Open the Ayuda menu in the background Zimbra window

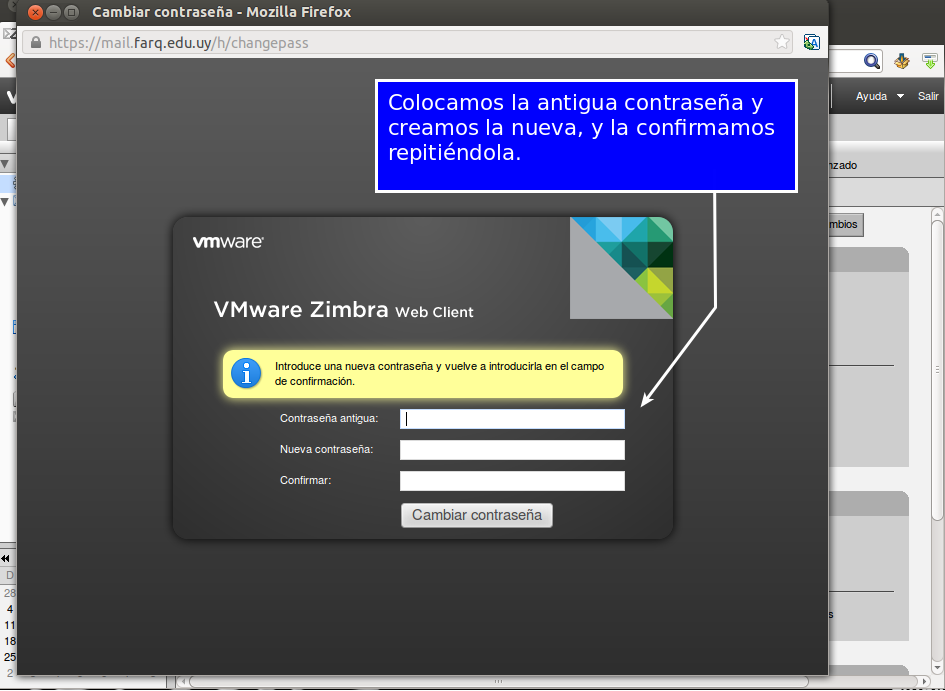(x=871, y=96)
